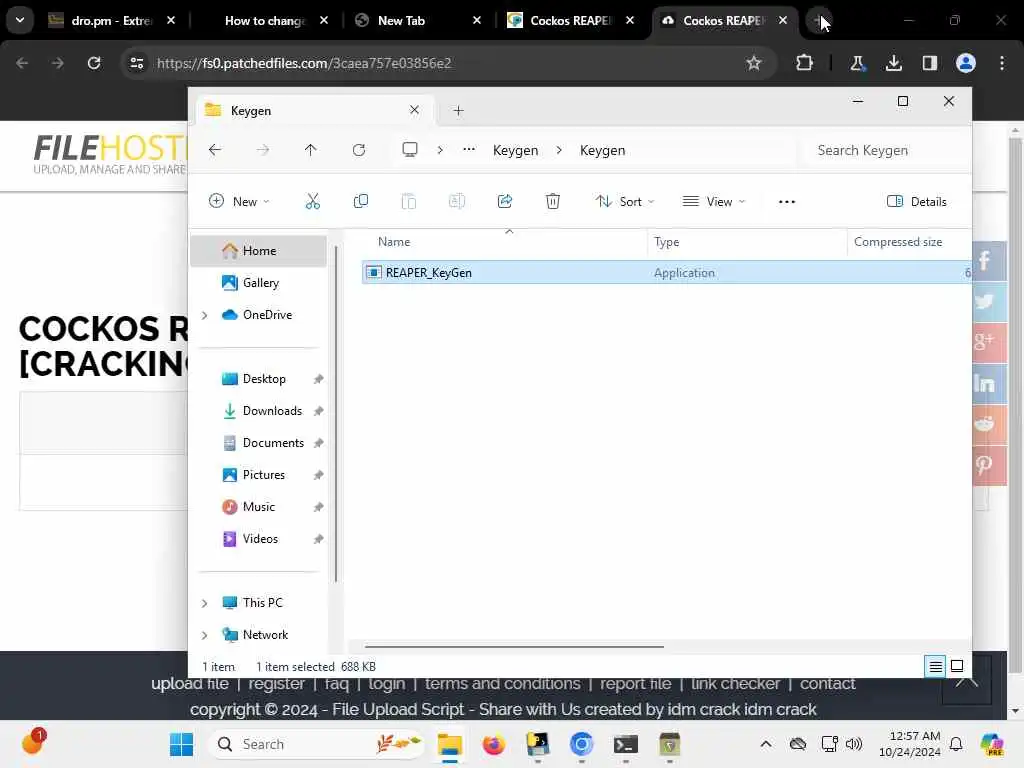The width and height of the screenshot is (1024, 768).
Task: Click the Share icon in Explorer toolbar
Action: 505,201
